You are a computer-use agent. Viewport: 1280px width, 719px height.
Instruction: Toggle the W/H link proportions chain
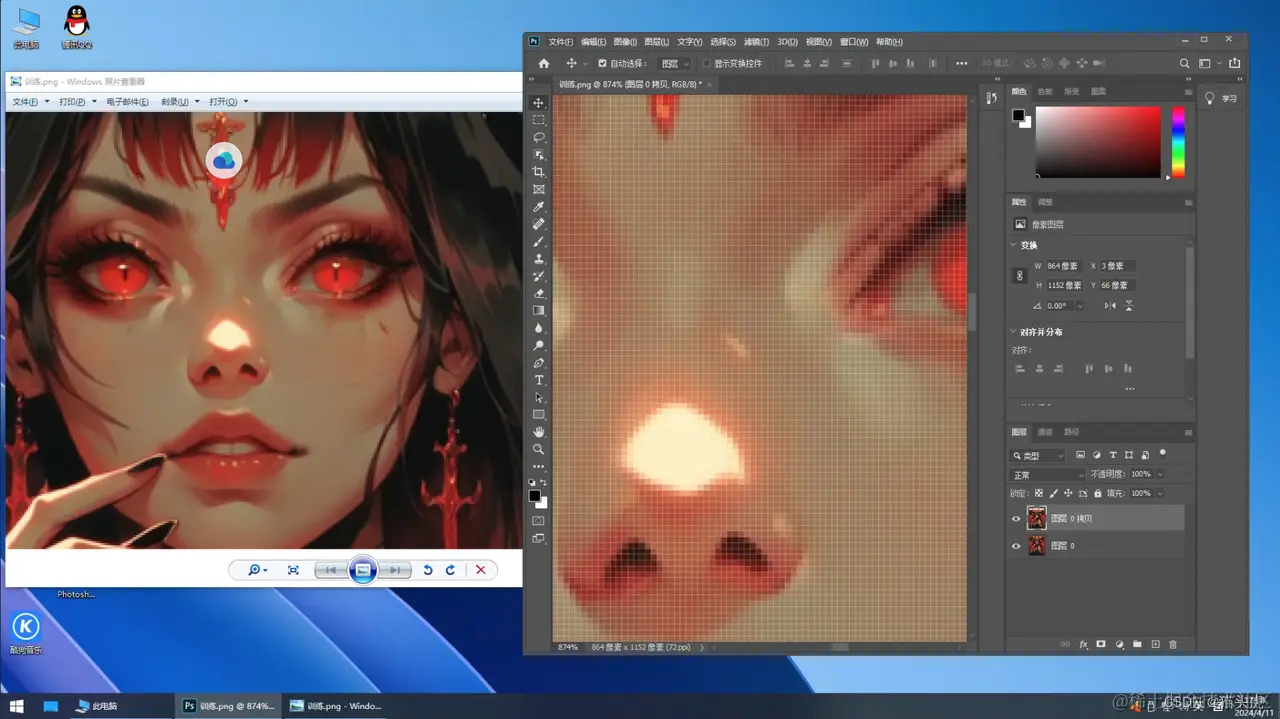point(1020,276)
